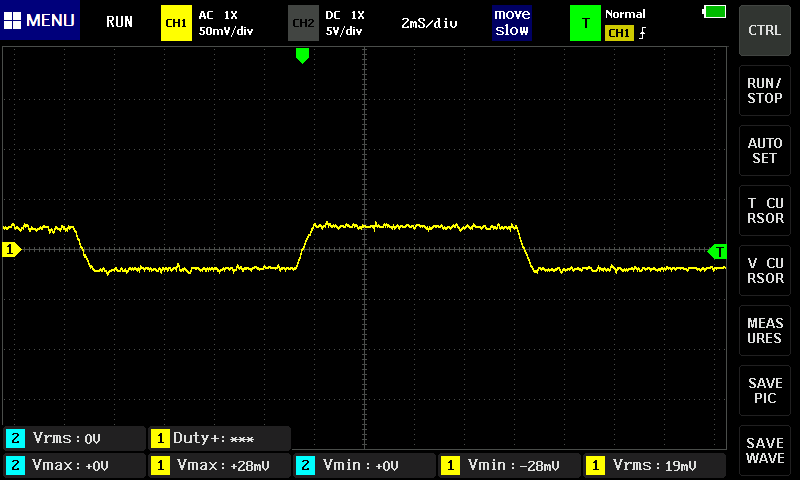Tap the CH1 50mV/div vertical scale
800x480 pixels.
click(226, 31)
